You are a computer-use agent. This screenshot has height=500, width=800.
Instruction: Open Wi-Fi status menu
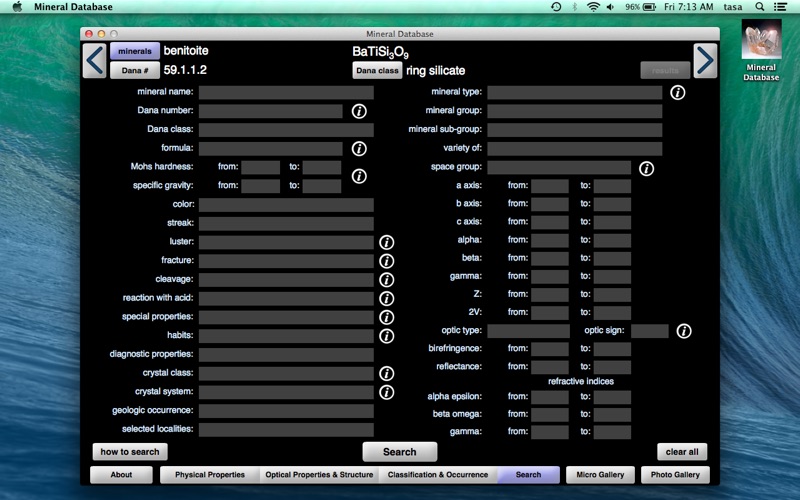click(593, 7)
